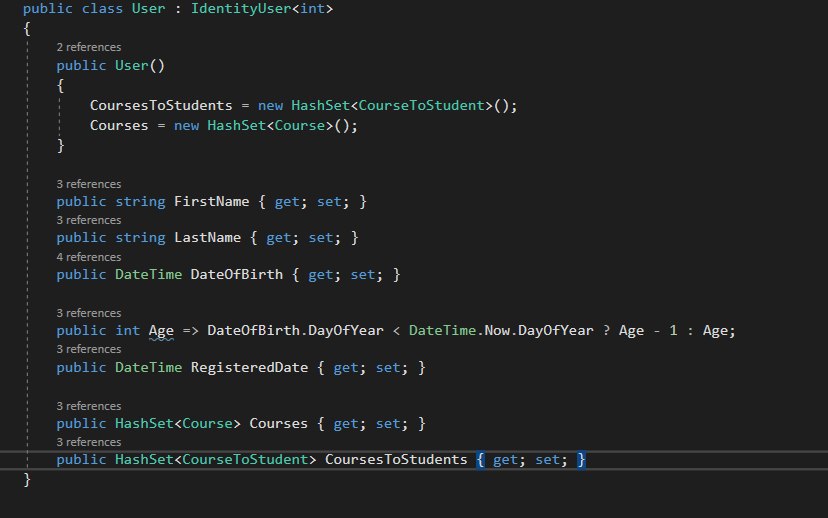Open '3 references' CodeLens above FirstName property
This screenshot has width=828, height=518.
89,184
